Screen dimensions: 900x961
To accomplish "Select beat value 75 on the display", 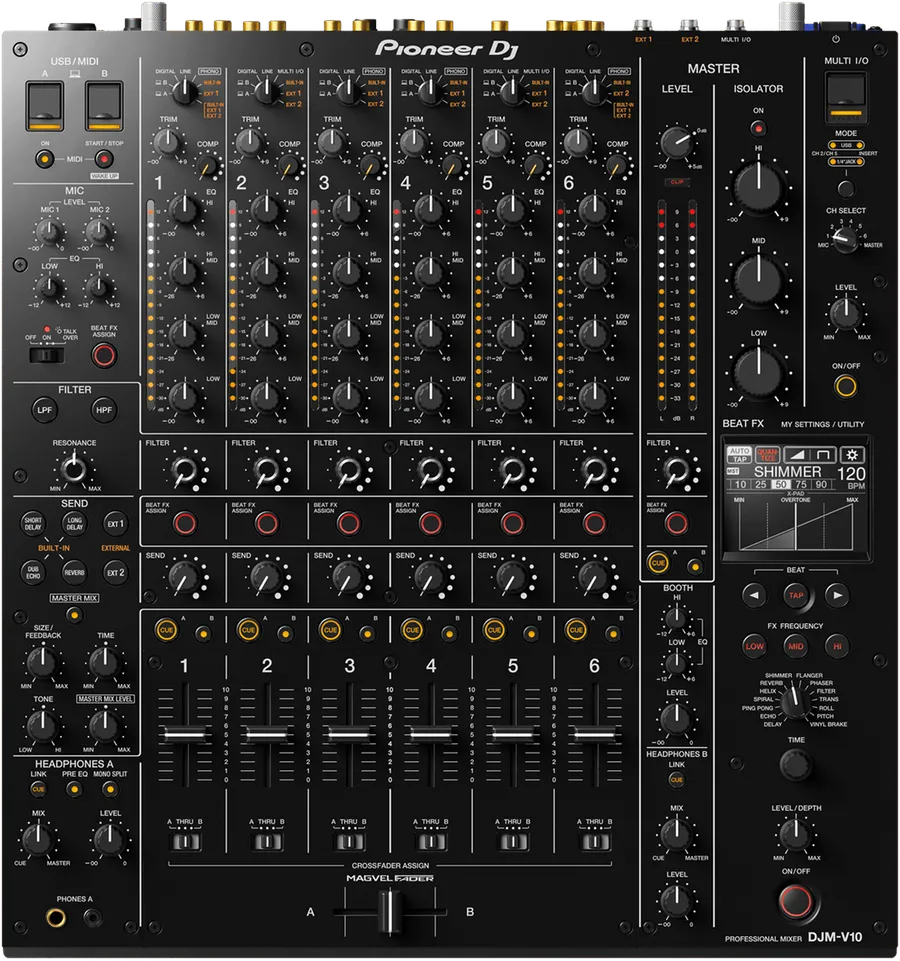I will 801,484.
